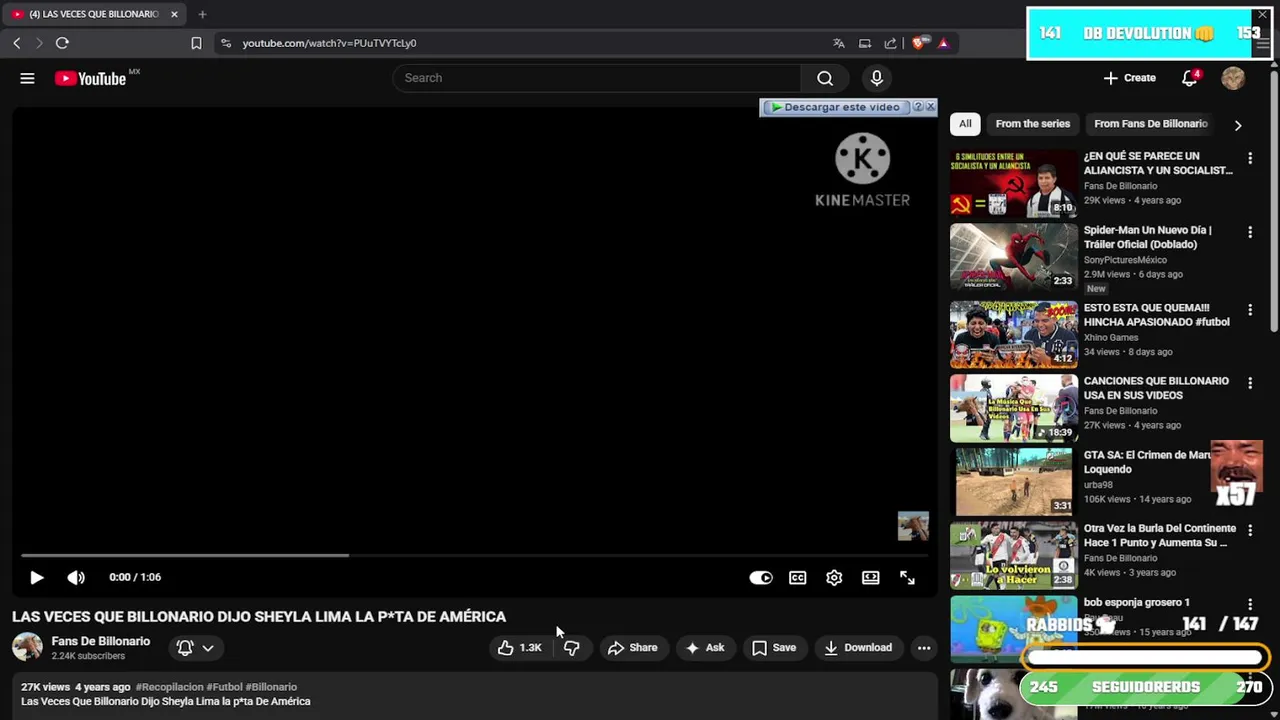Click the #Billonario hashtag
The image size is (1280, 720).
(x=271, y=687)
